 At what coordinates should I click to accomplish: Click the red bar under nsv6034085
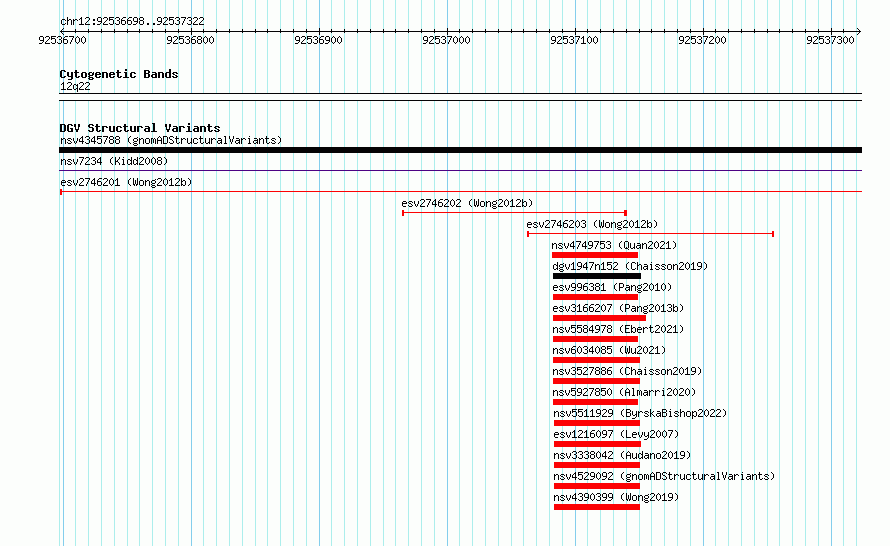(597, 360)
